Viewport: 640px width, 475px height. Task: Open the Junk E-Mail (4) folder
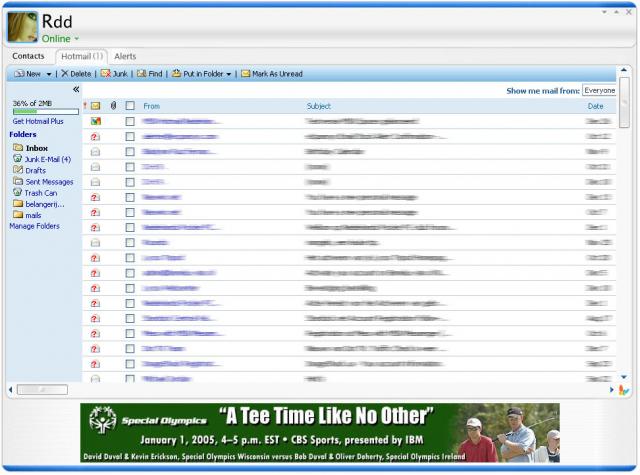[42, 159]
